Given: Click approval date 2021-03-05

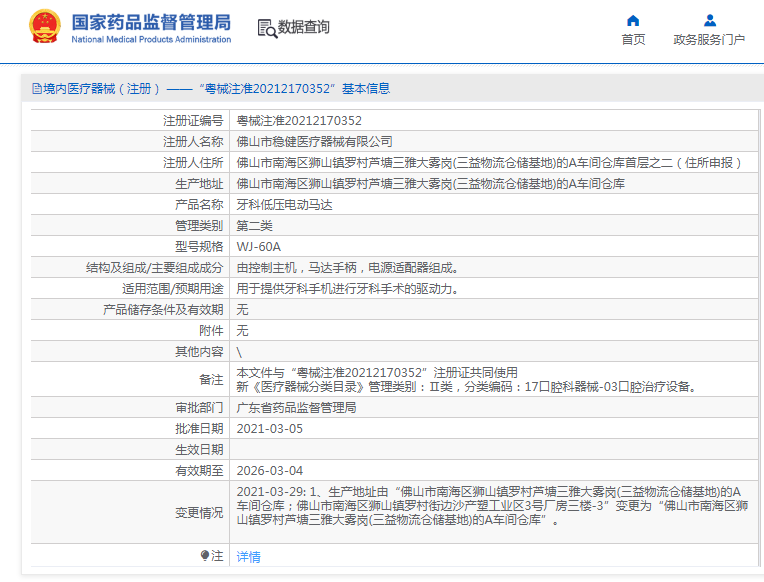Looking at the screenshot, I should (269, 429).
